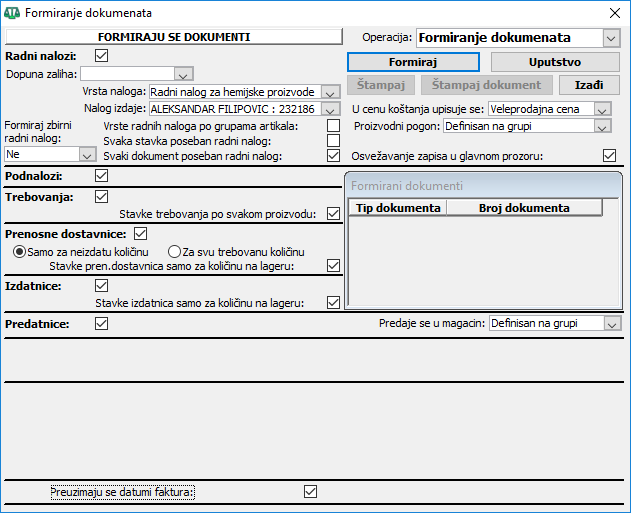Toggle Preuzimaju se datumi faktura checkbox
Viewport: 631px width, 513px height.
tap(310, 492)
